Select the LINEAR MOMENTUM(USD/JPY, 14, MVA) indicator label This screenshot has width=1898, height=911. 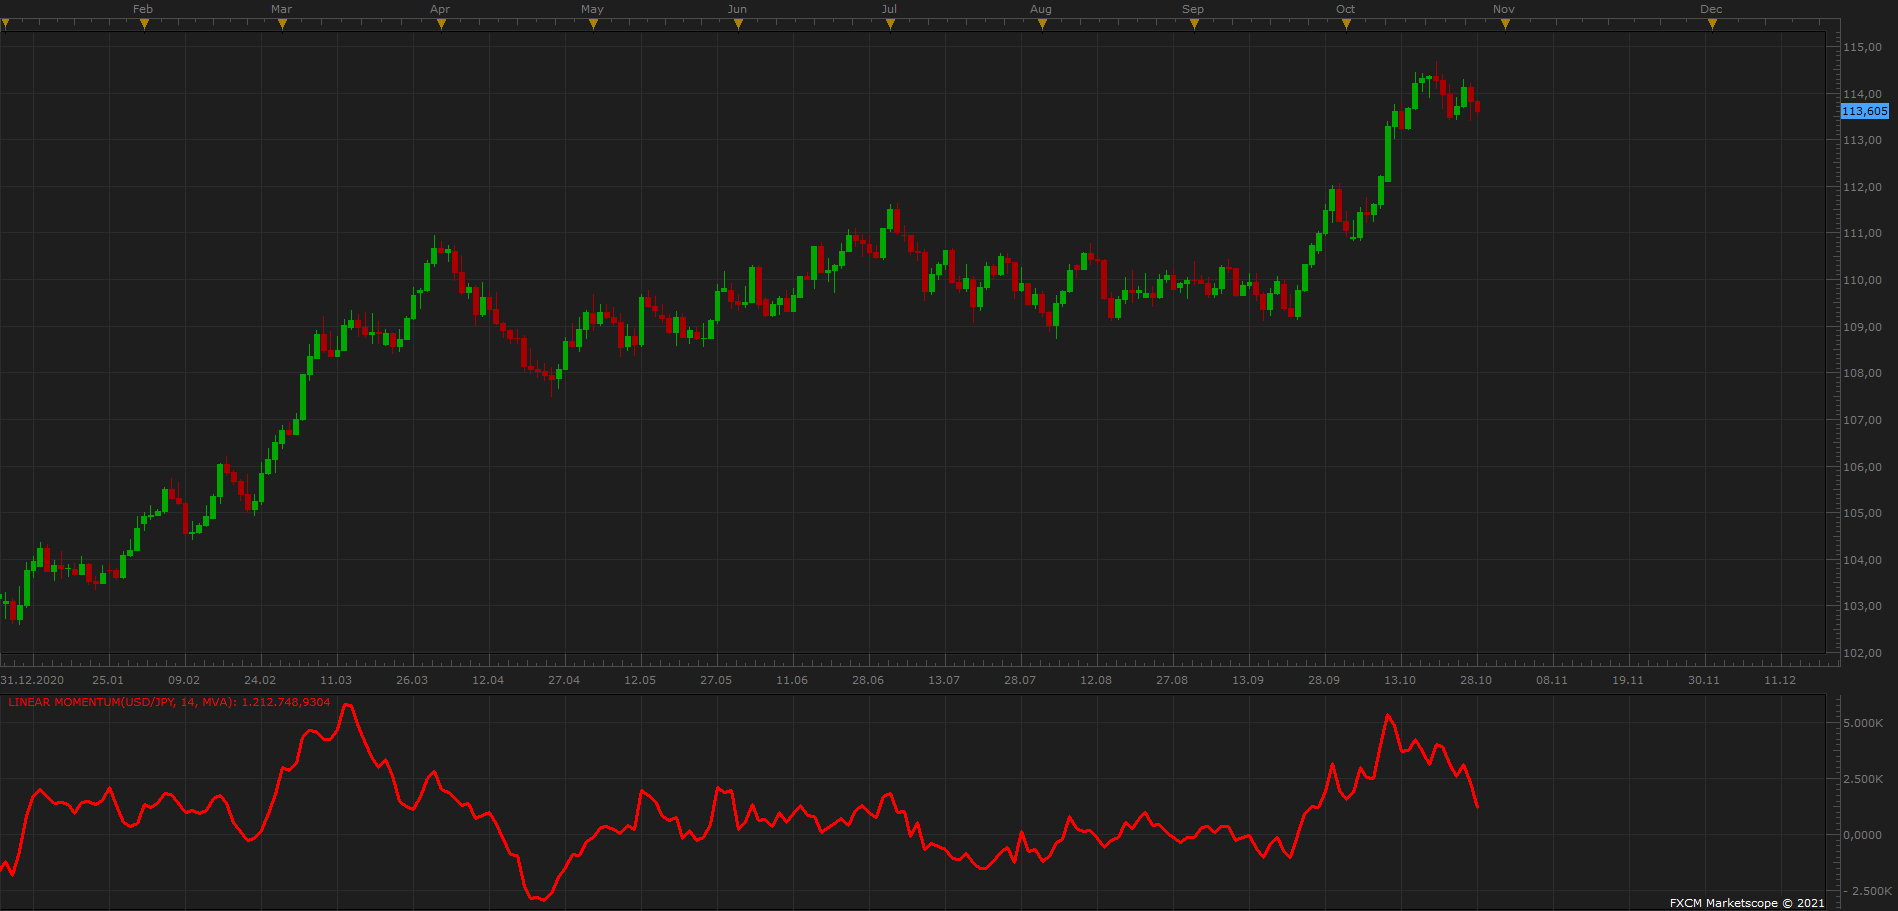(x=169, y=702)
